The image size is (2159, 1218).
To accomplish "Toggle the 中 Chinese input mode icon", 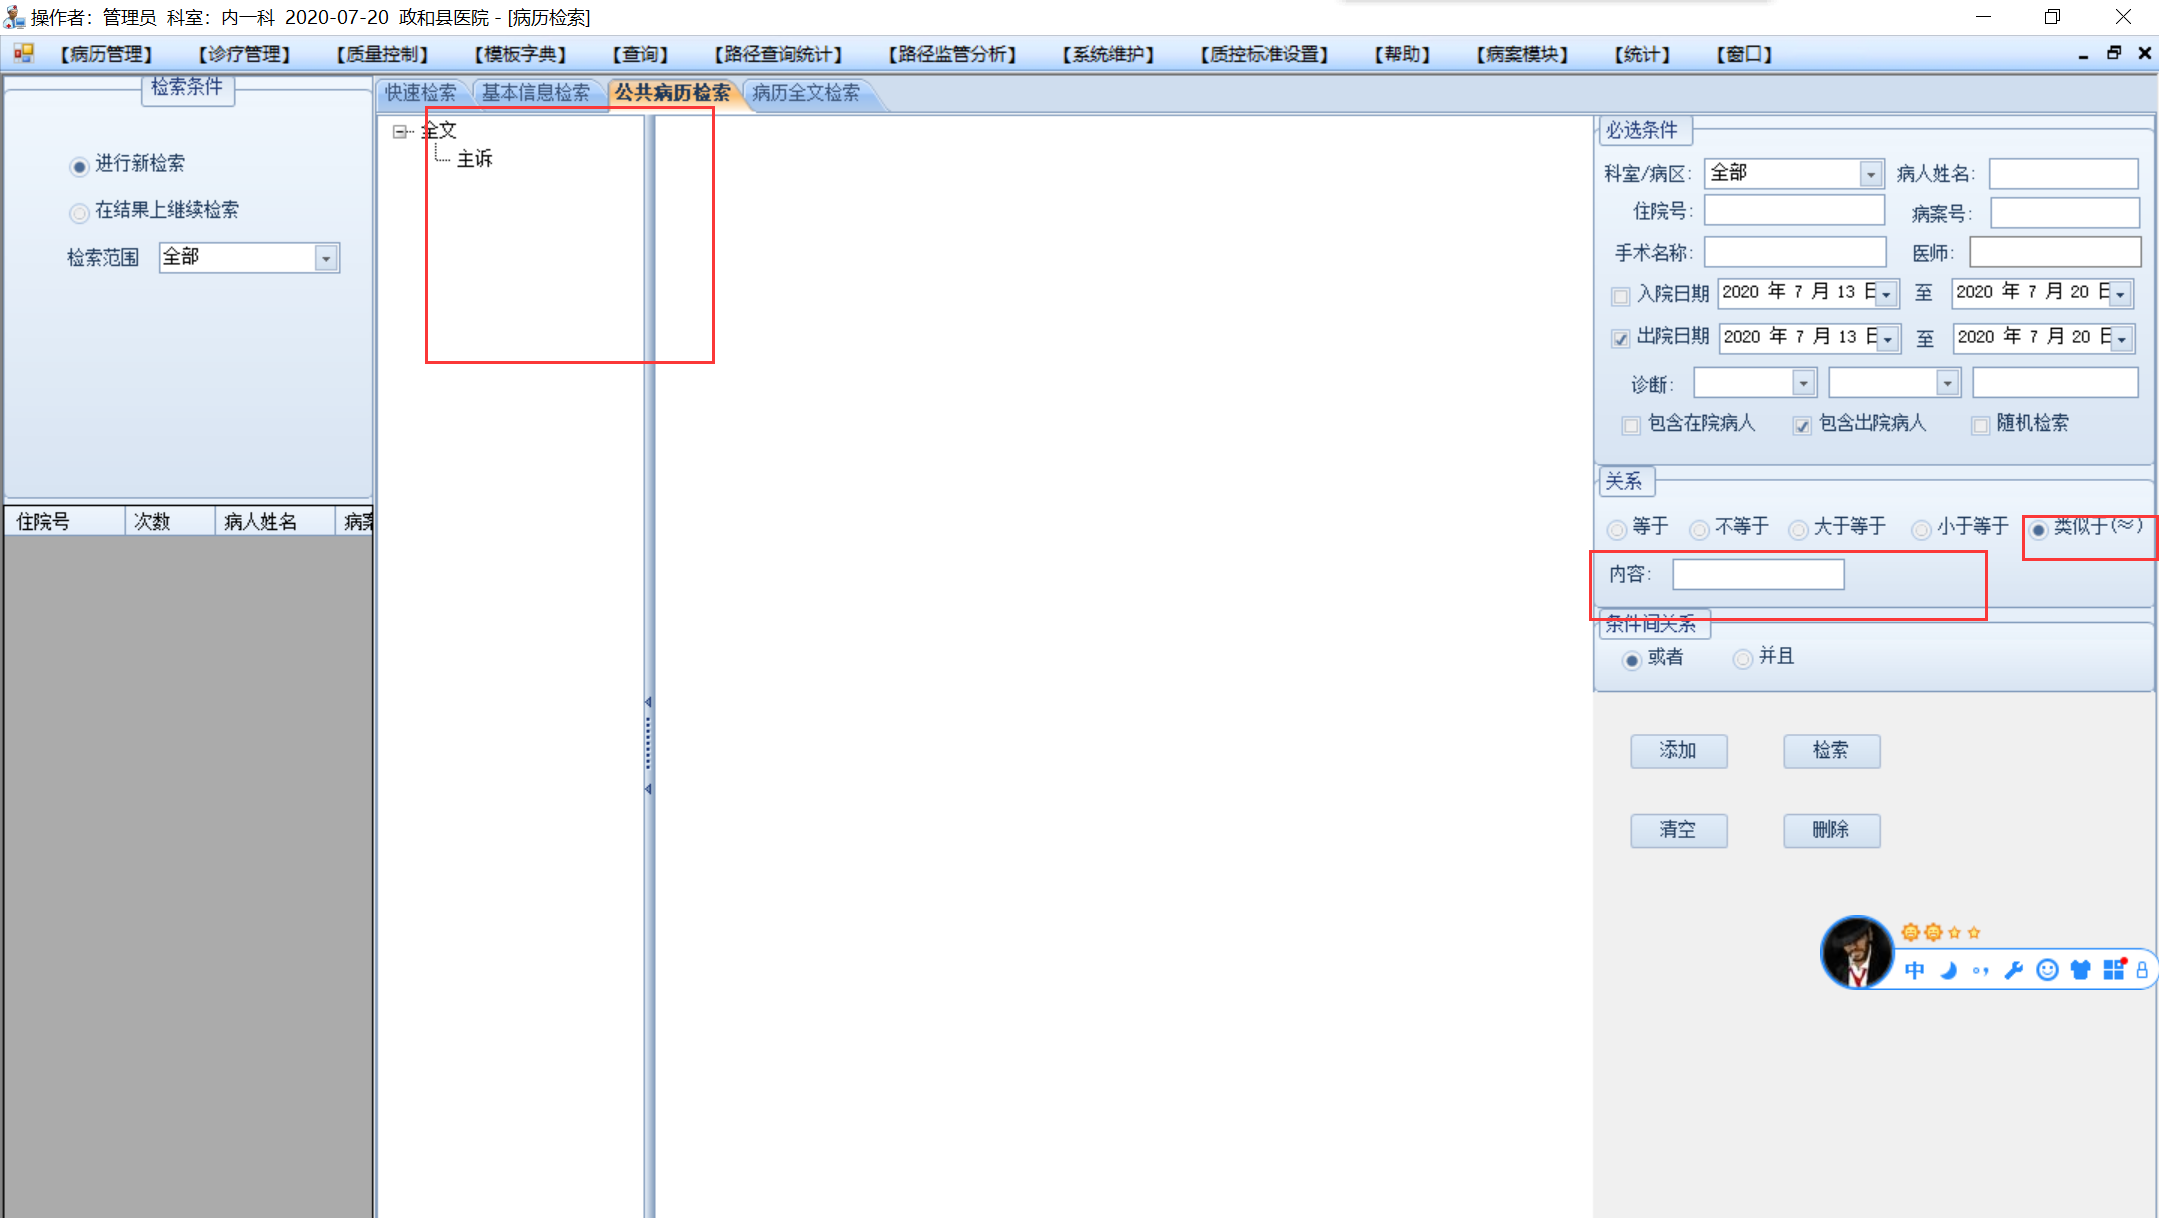I will pos(1914,970).
